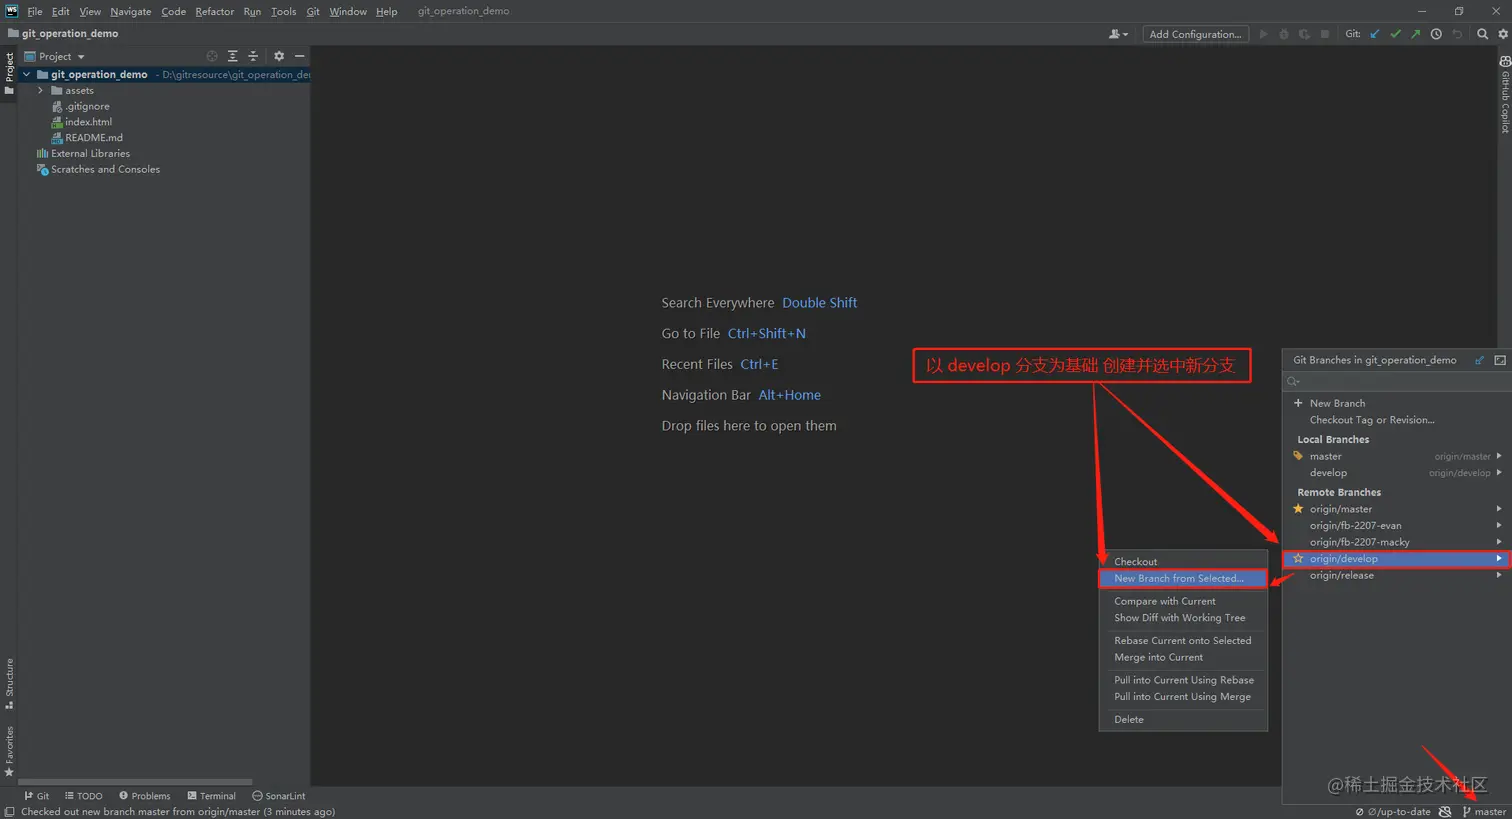This screenshot has height=819, width=1512.
Task: Hide the Project tool window
Action: click(299, 56)
